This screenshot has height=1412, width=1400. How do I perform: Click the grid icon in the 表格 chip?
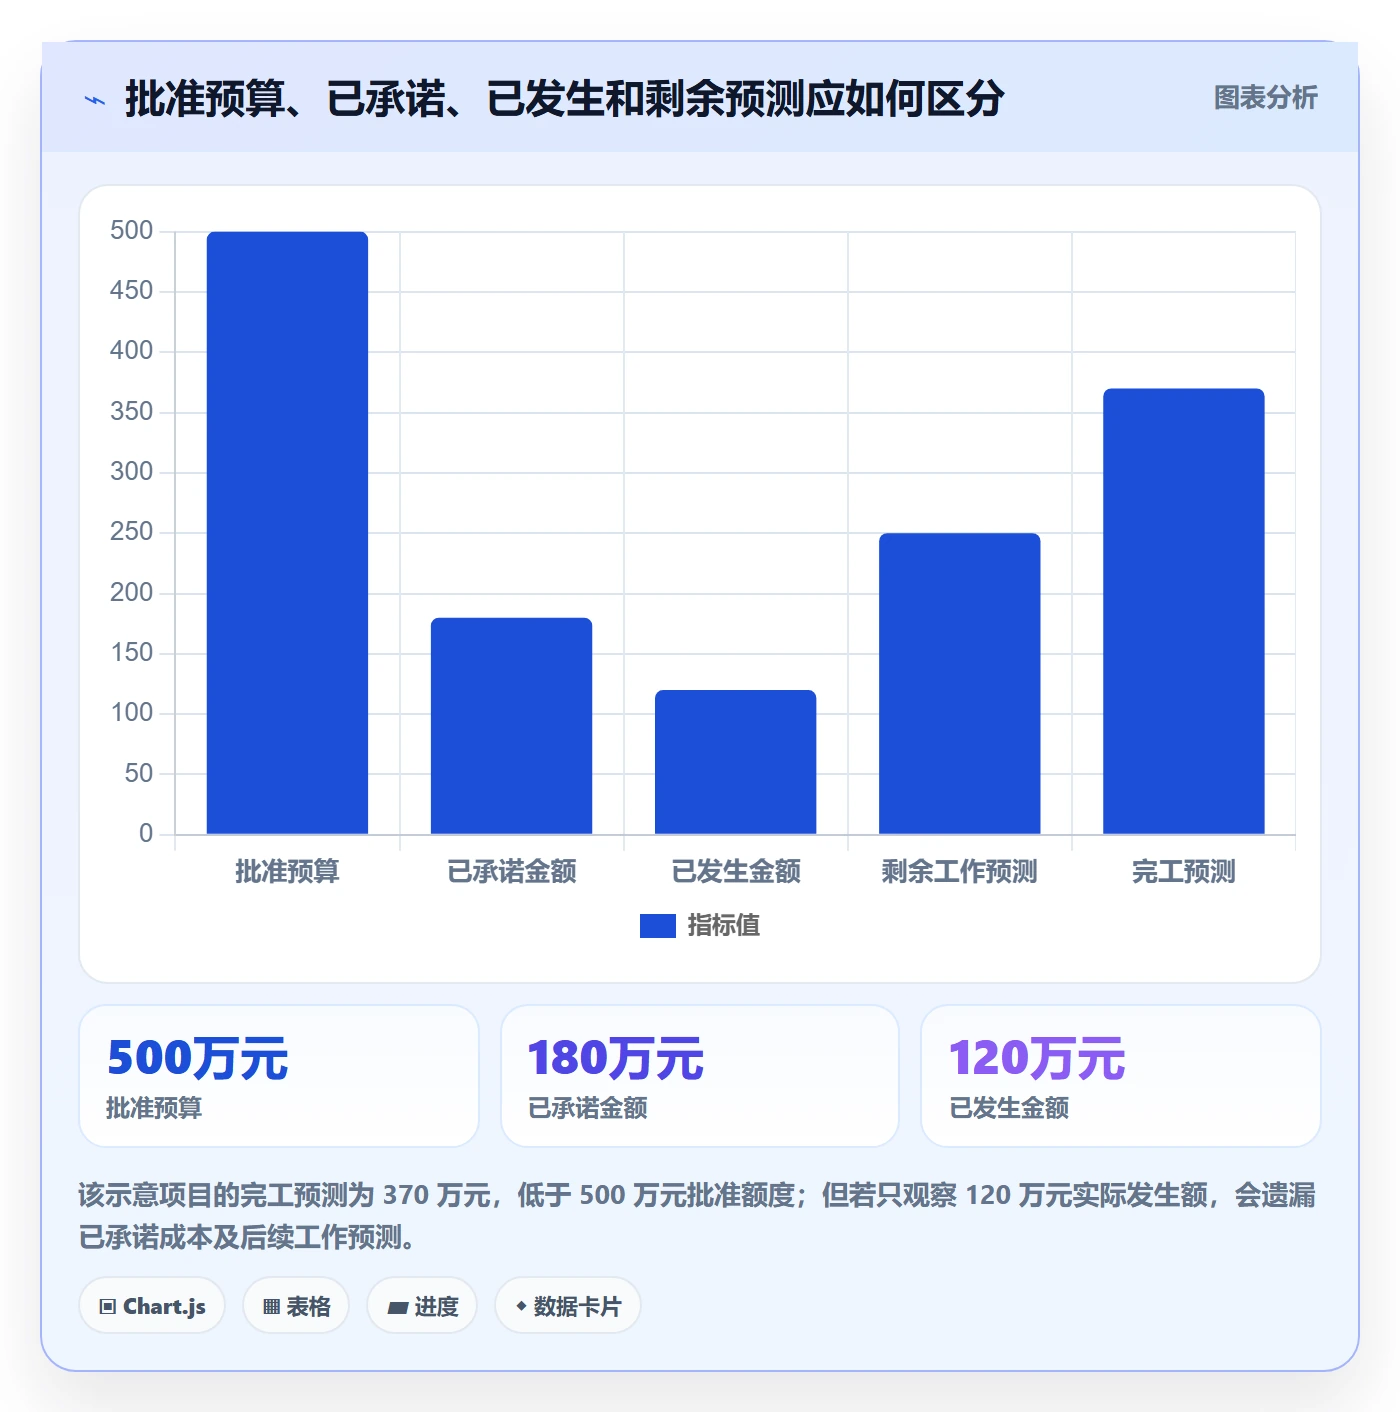(x=271, y=1307)
